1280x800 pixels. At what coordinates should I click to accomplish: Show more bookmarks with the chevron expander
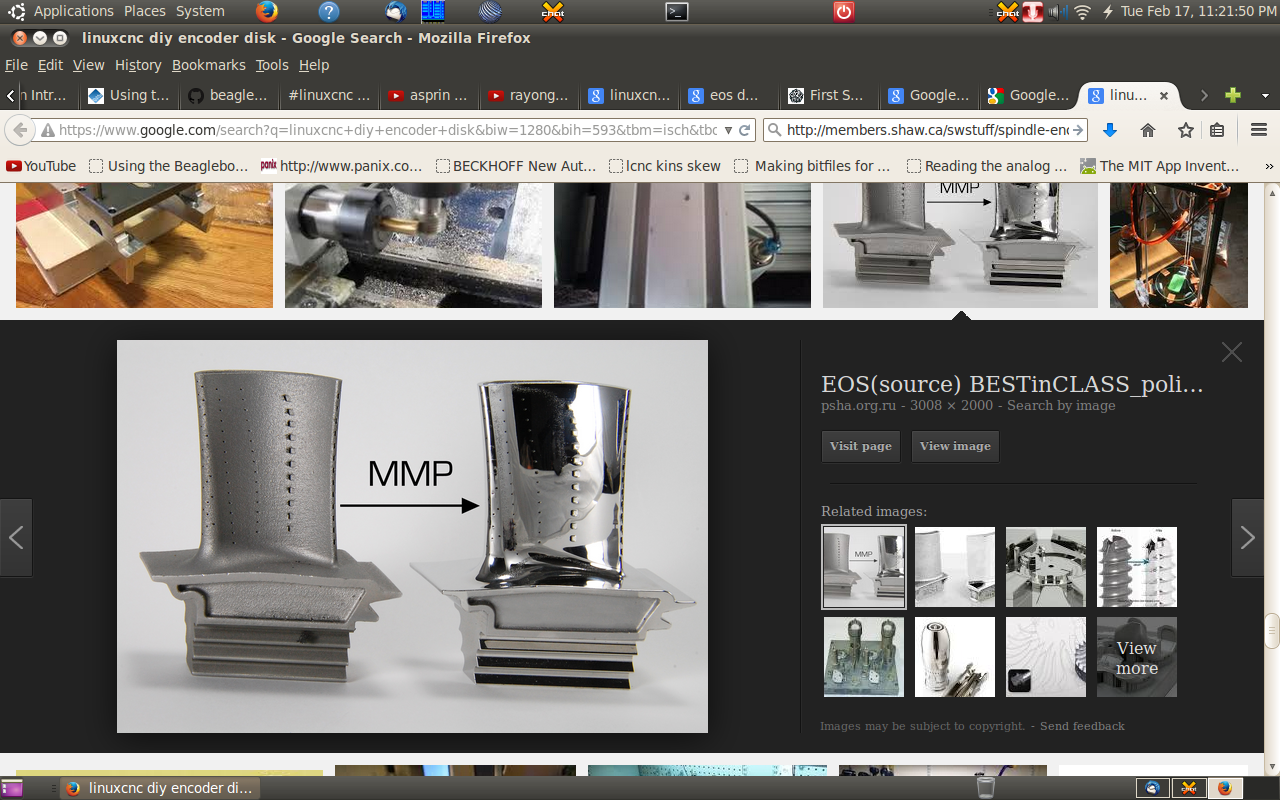pos(1270,166)
